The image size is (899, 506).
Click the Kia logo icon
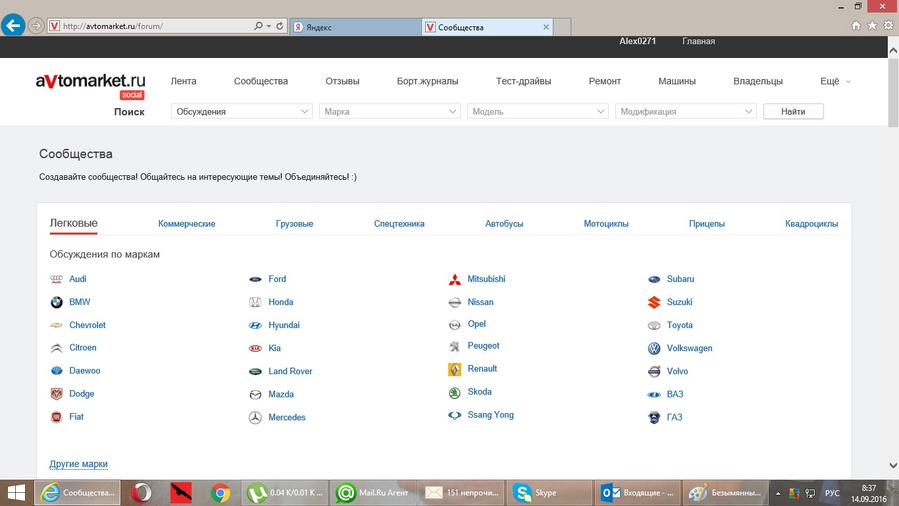click(x=255, y=348)
